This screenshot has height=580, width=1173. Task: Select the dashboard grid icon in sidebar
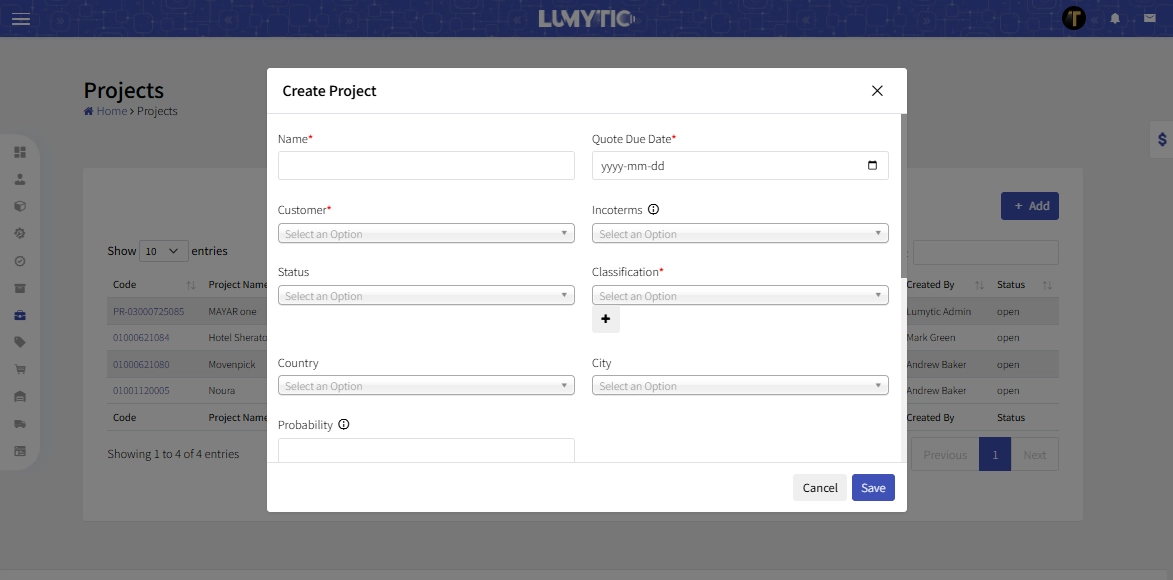[21, 152]
